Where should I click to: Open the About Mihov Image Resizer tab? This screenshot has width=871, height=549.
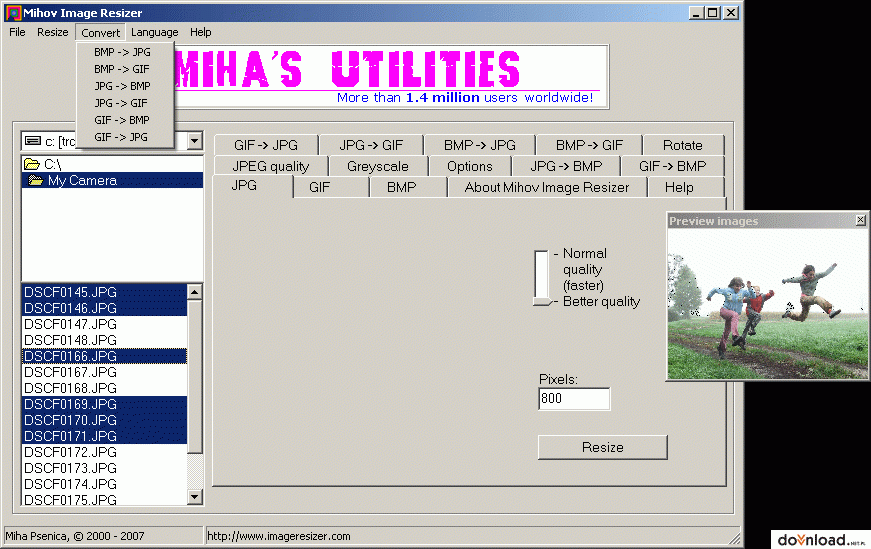547,187
